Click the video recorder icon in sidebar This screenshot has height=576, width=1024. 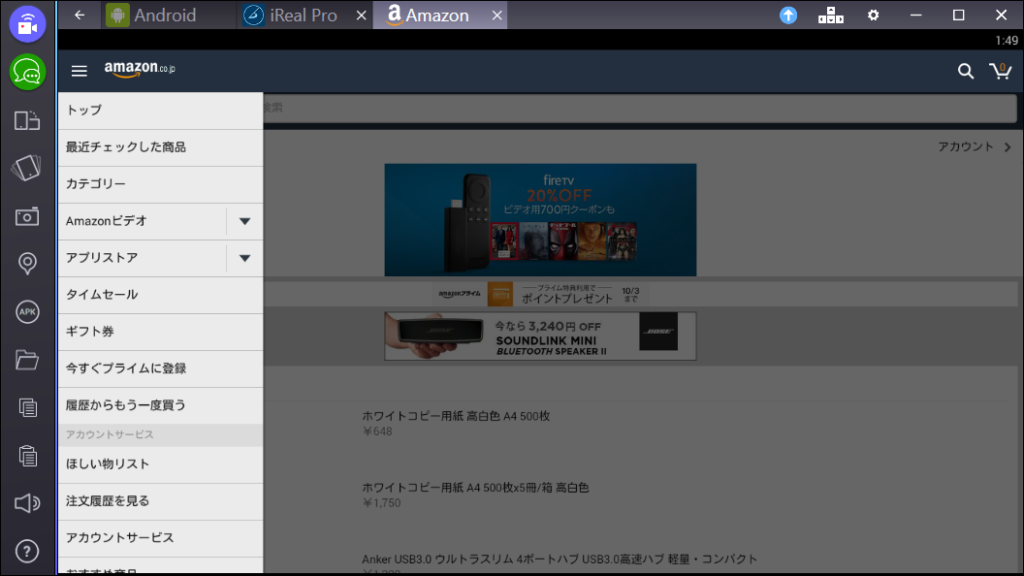click(27, 24)
